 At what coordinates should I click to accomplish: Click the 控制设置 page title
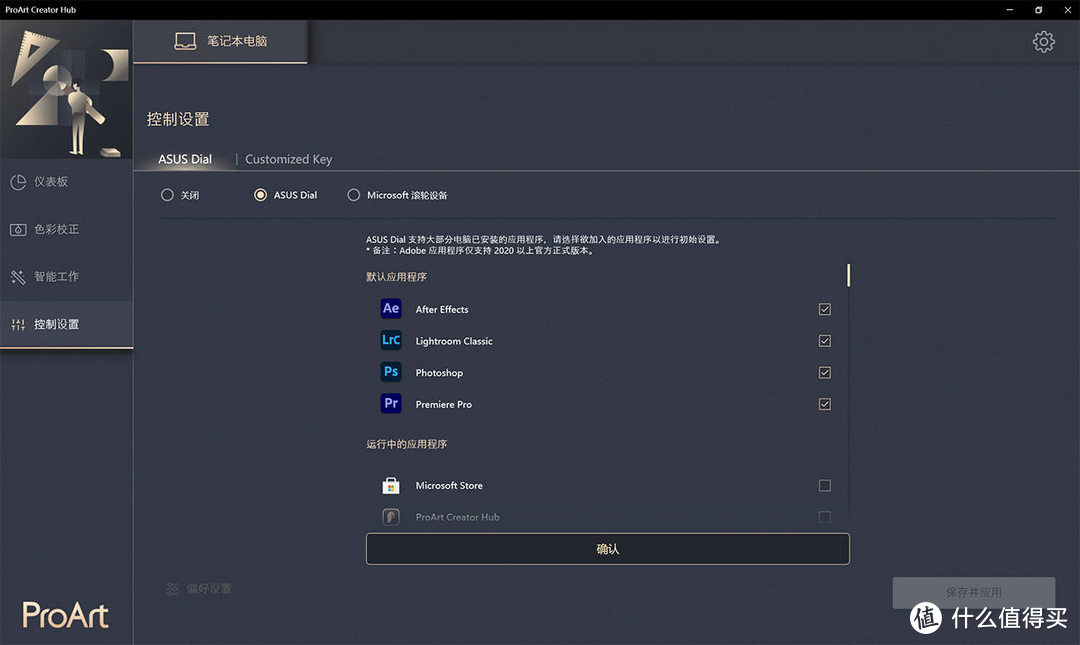pos(178,119)
